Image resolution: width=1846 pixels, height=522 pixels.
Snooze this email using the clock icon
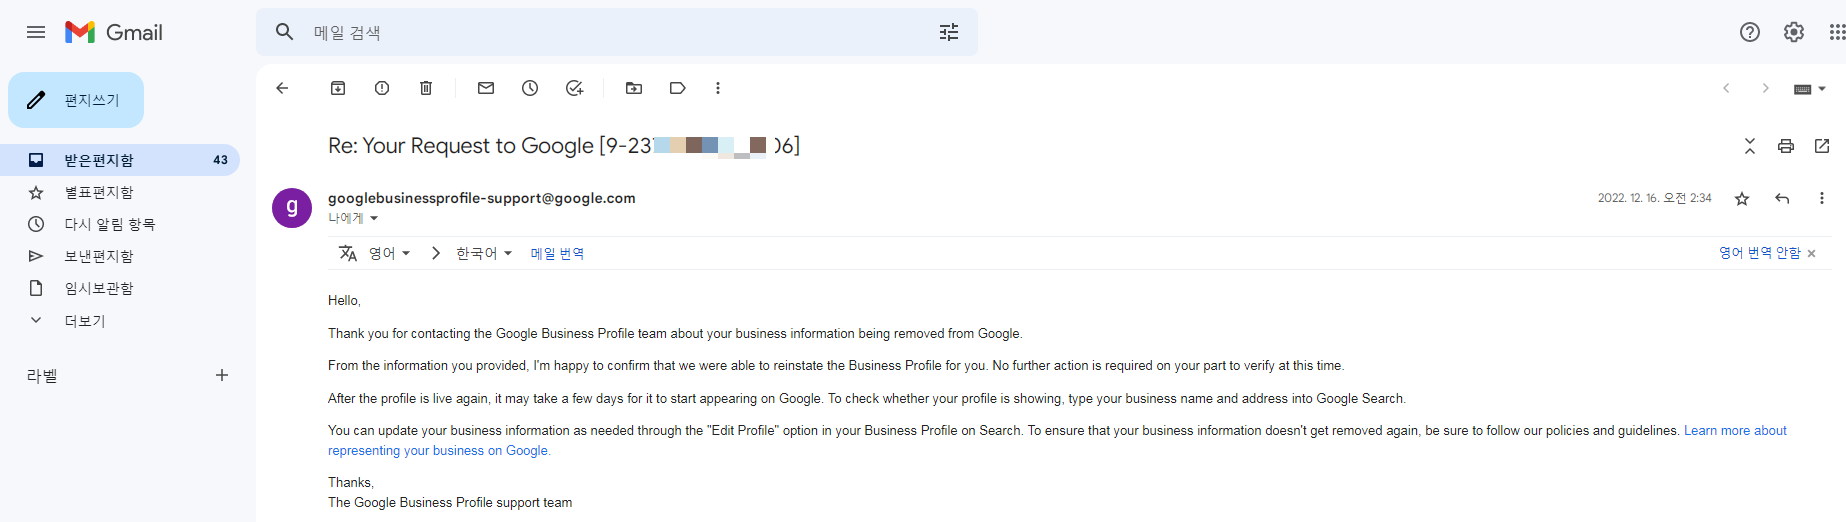point(530,88)
